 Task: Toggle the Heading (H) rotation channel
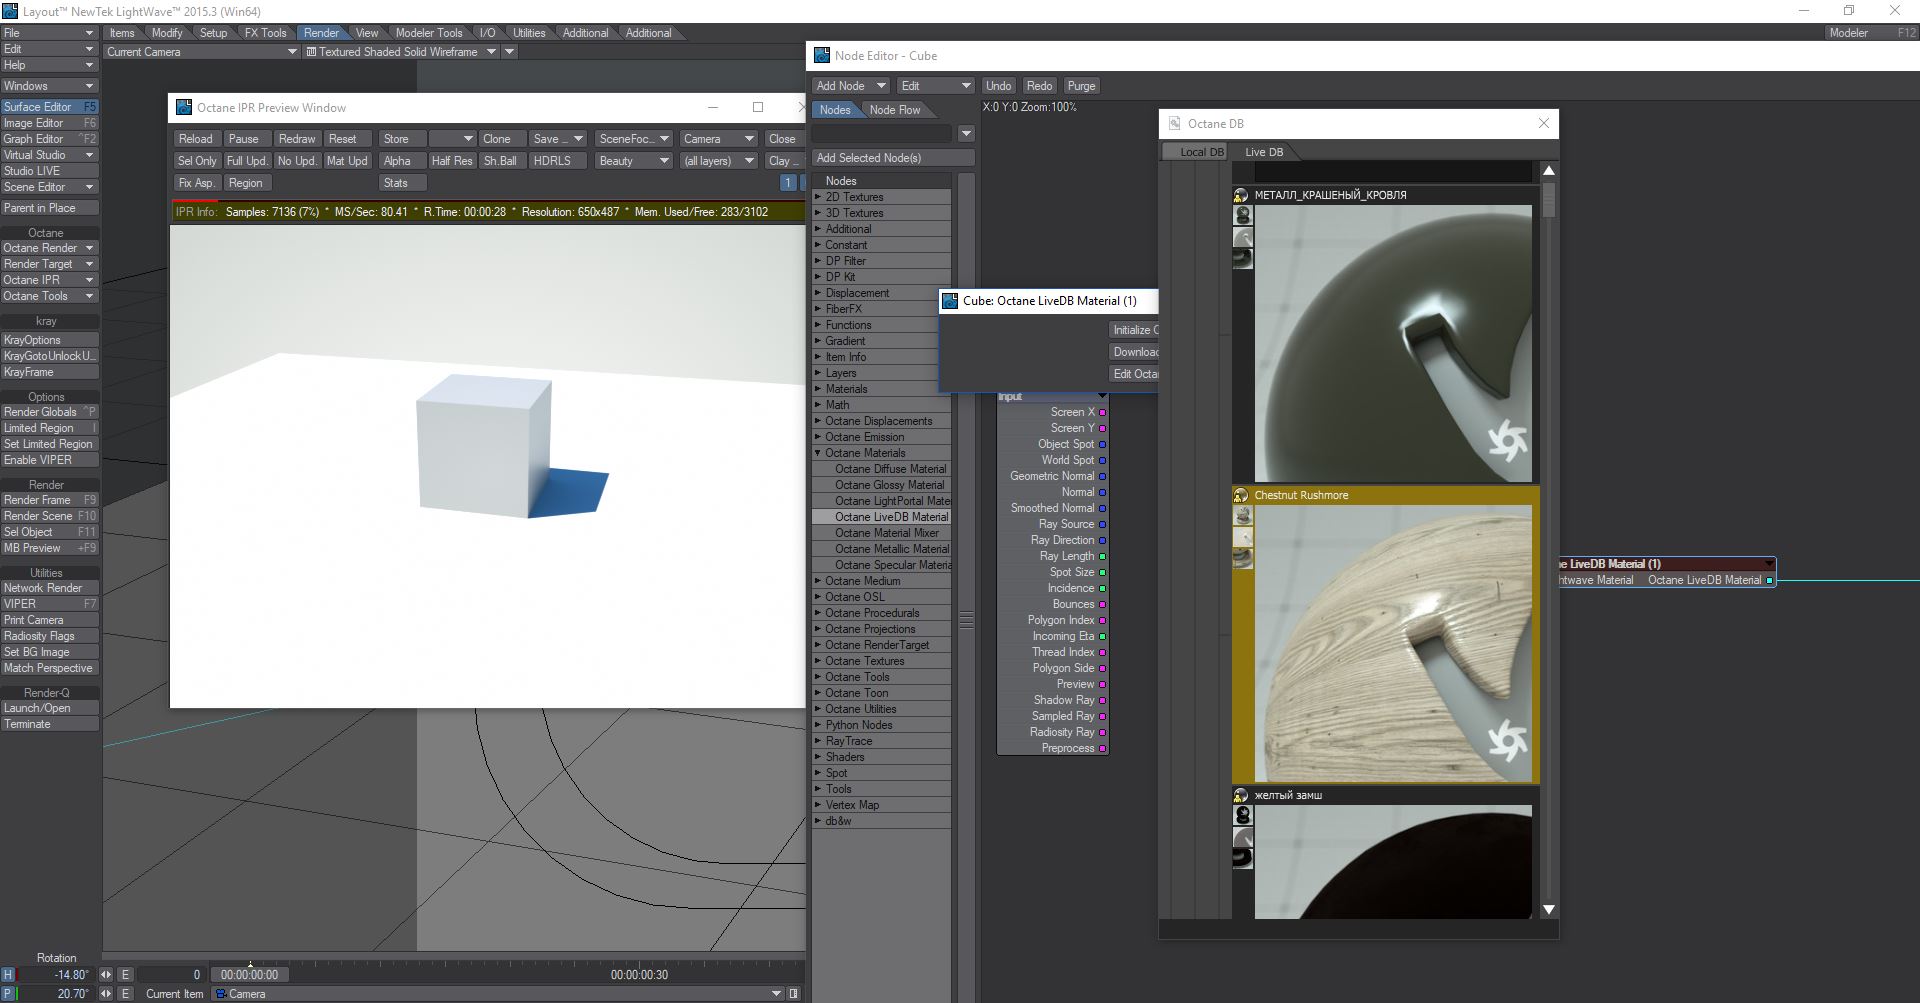(x=8, y=974)
